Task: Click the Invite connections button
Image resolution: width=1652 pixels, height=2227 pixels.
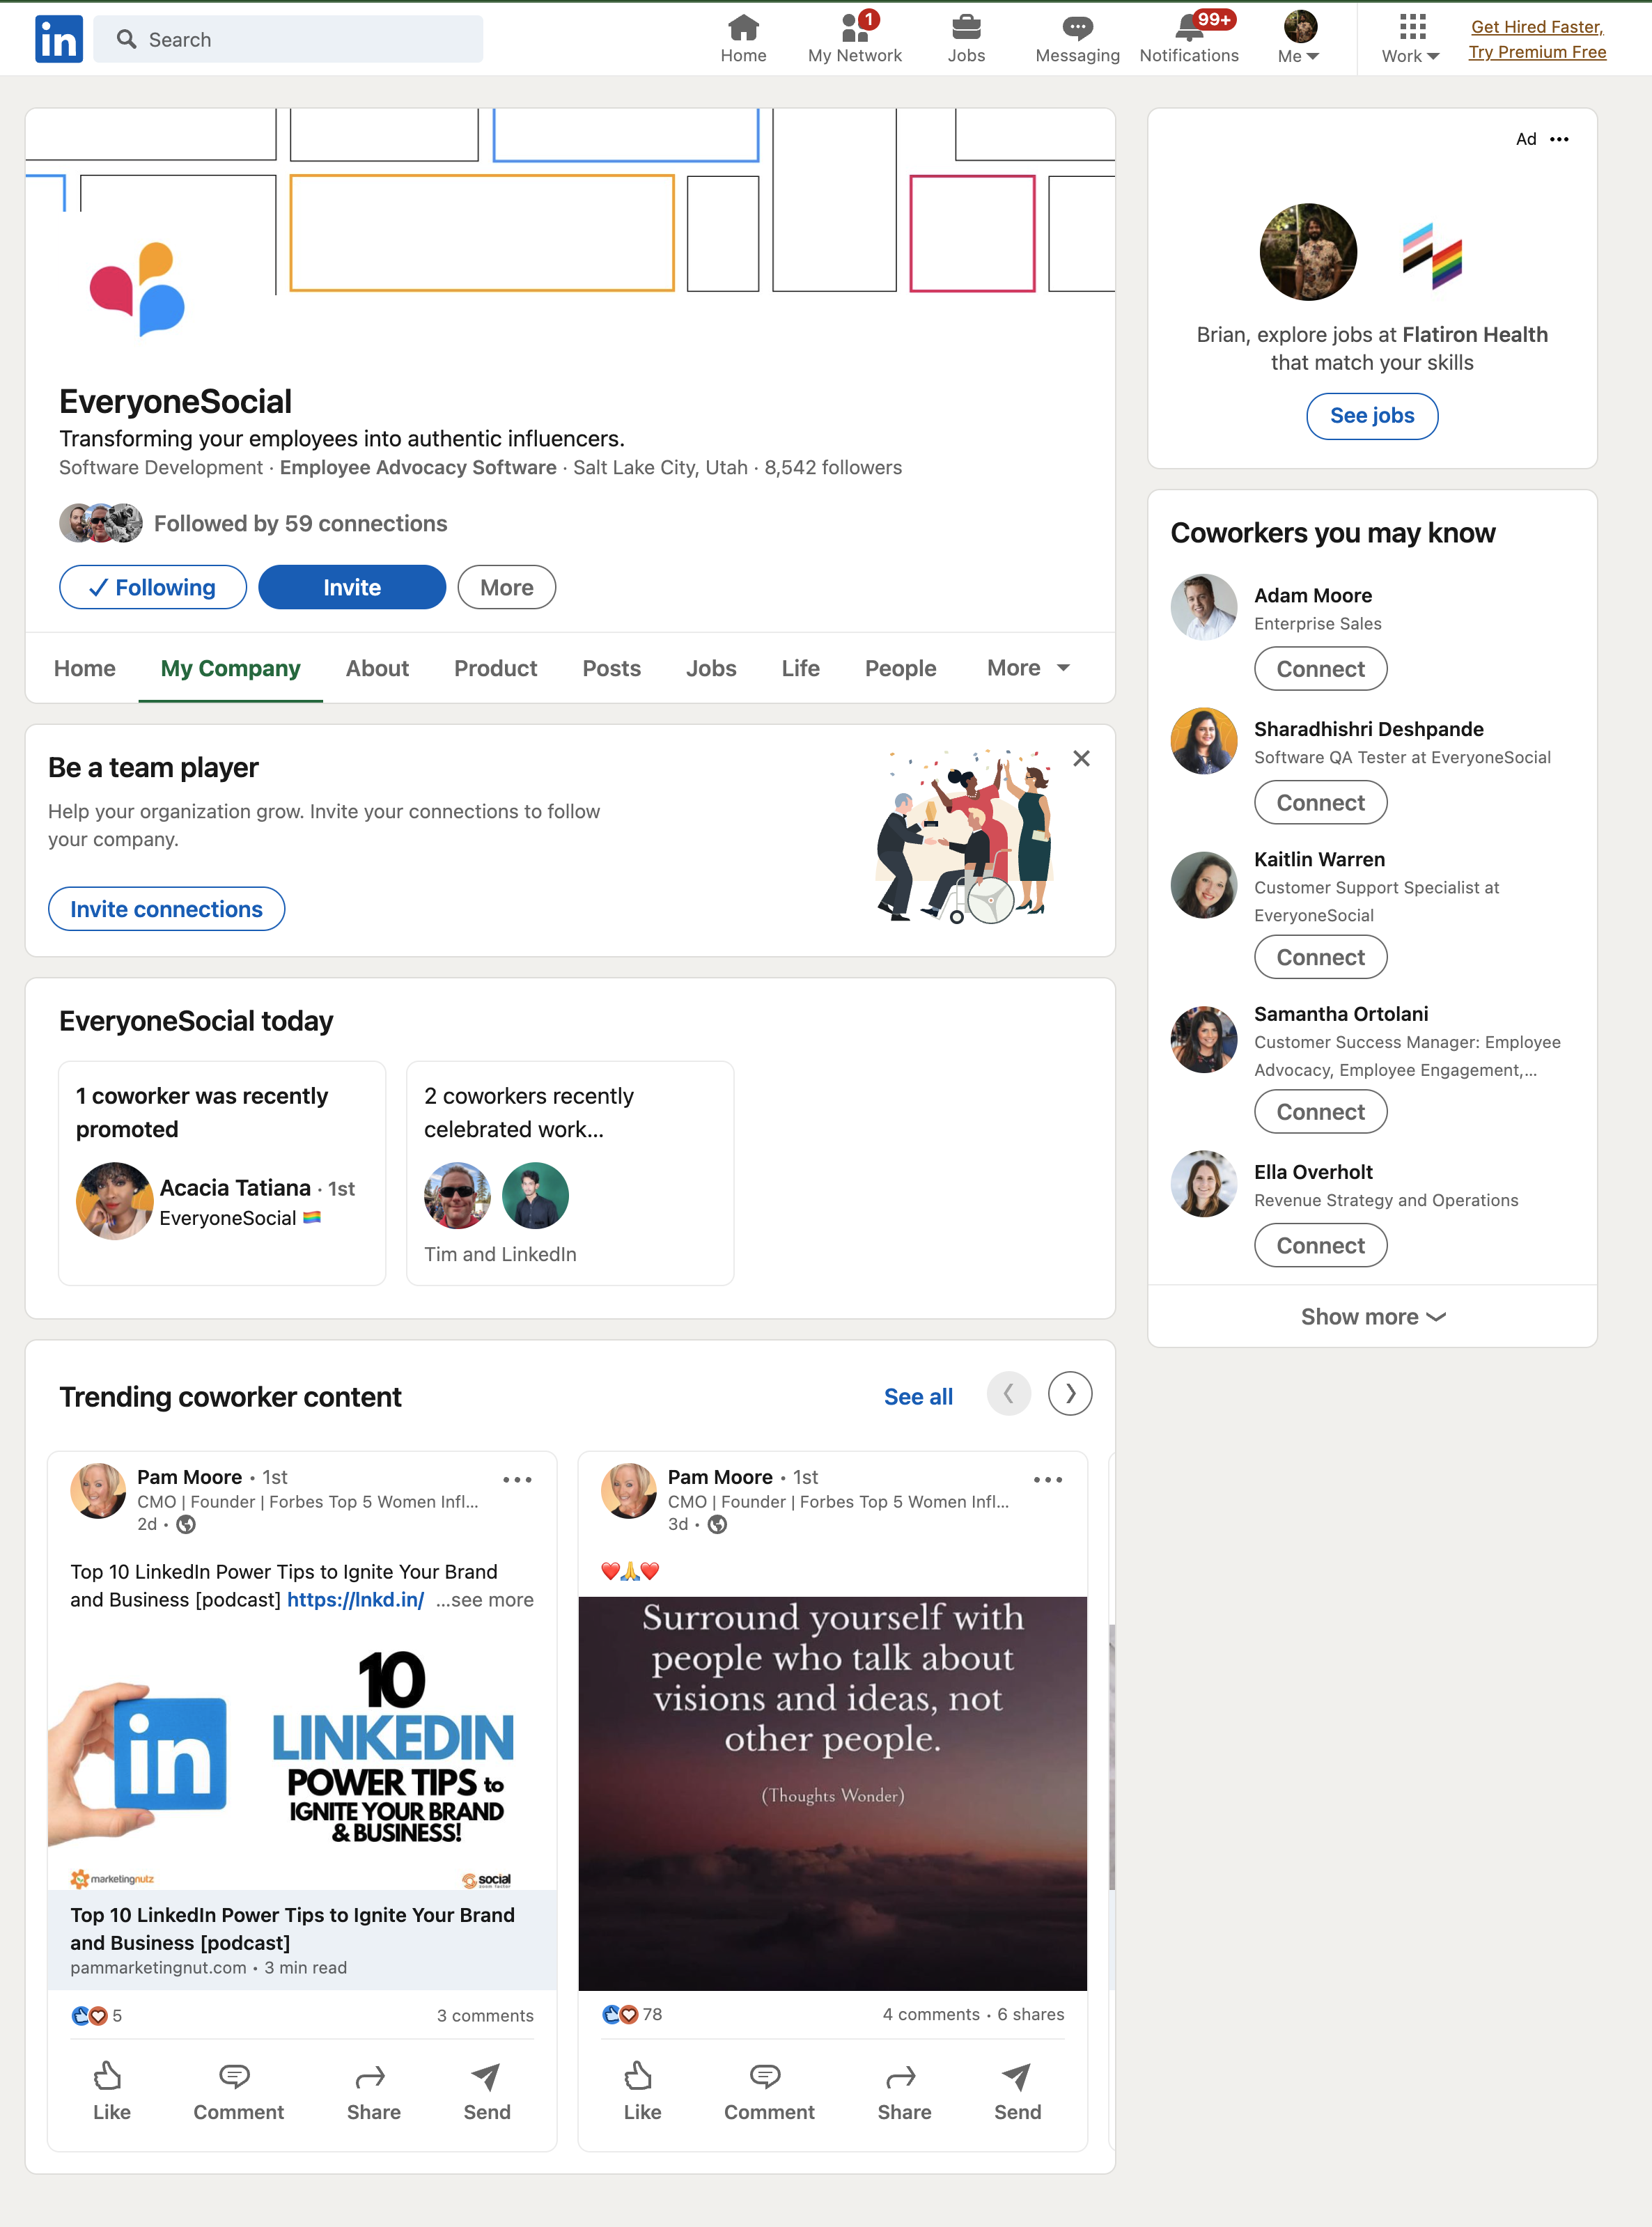Action: pyautogui.click(x=166, y=909)
